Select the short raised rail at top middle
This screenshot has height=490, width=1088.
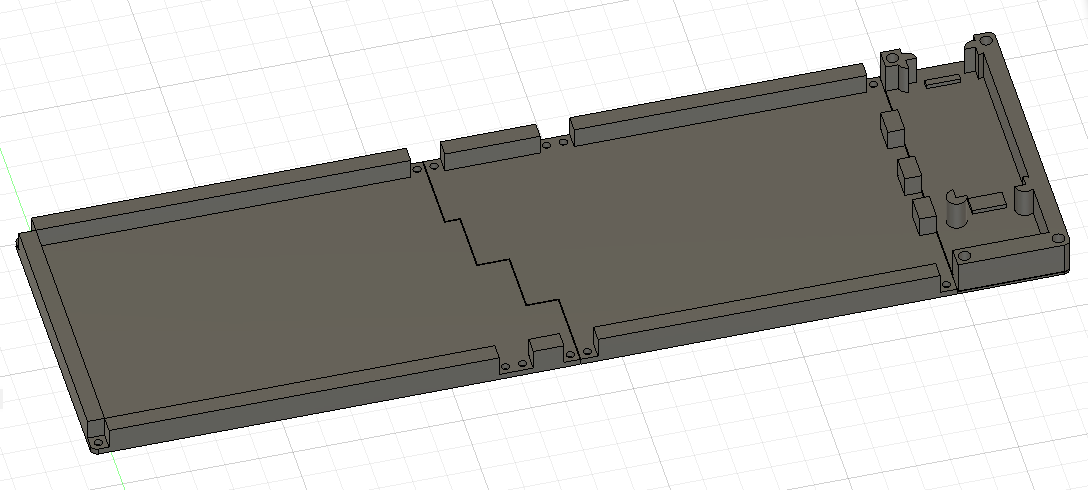pos(491,147)
